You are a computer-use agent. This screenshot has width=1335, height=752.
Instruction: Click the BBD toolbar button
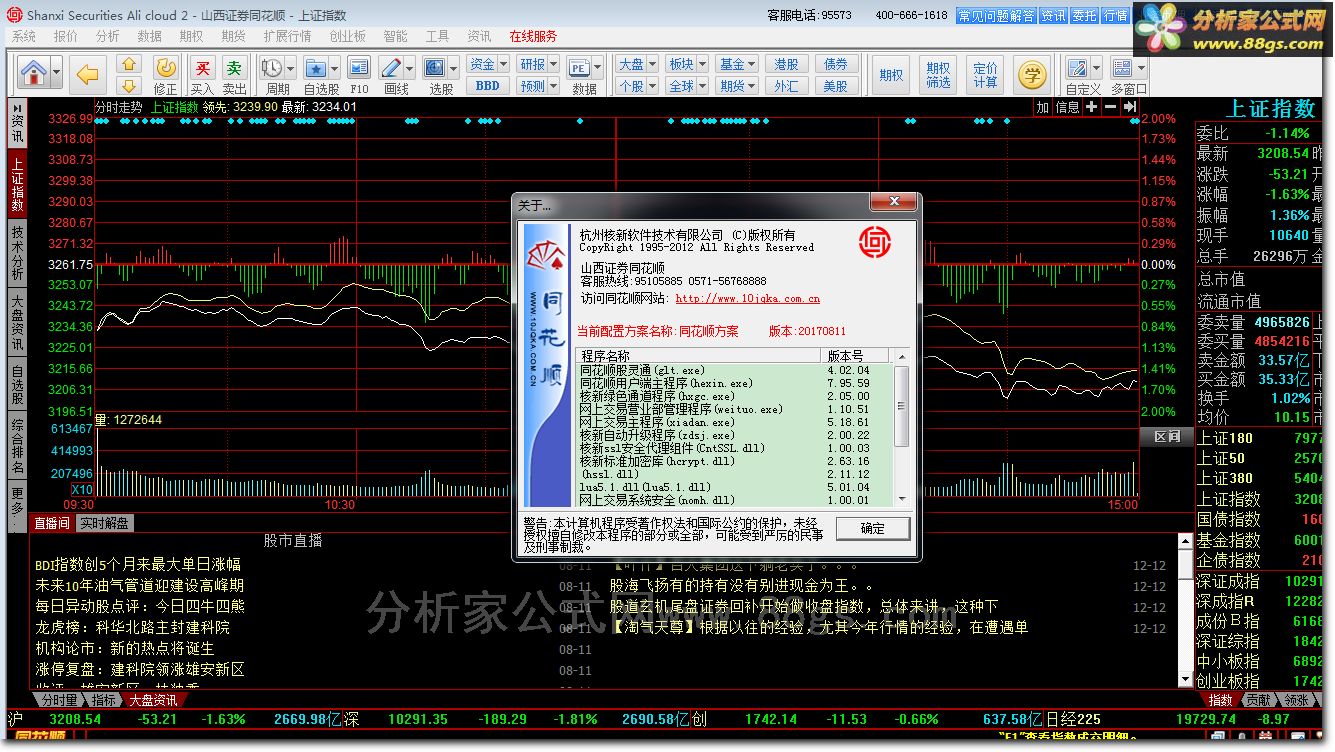pyautogui.click(x=487, y=86)
